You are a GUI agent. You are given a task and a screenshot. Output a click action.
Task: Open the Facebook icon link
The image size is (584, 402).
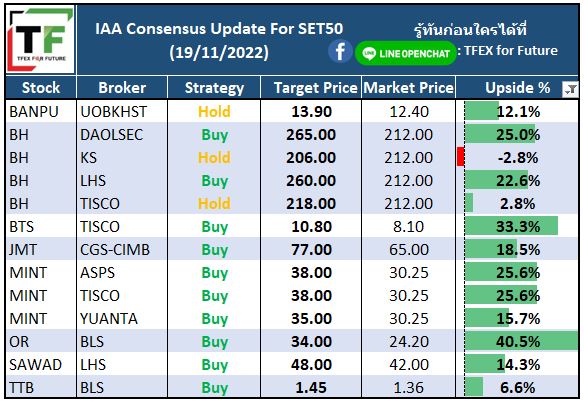pyautogui.click(x=340, y=51)
